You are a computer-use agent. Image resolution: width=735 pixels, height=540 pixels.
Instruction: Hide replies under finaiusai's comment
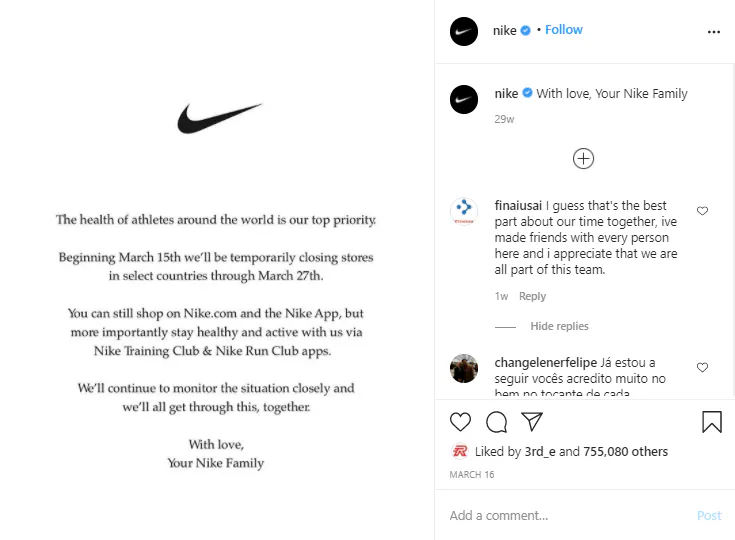point(559,326)
